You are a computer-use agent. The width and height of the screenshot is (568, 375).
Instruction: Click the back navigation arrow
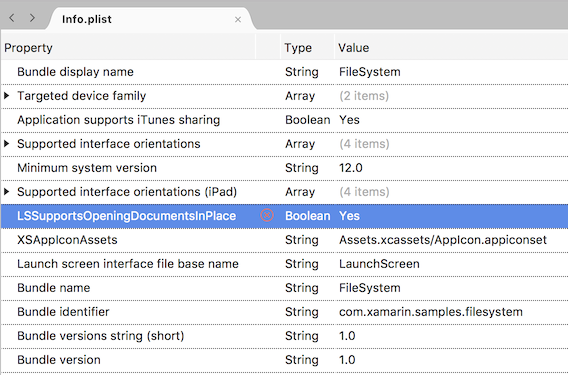(12, 18)
